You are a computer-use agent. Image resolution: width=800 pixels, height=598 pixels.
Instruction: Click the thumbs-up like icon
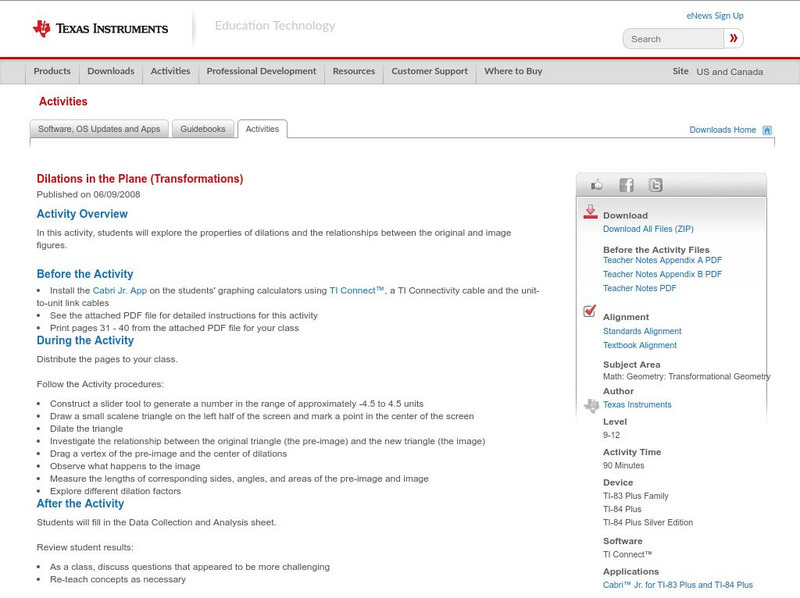pos(596,185)
